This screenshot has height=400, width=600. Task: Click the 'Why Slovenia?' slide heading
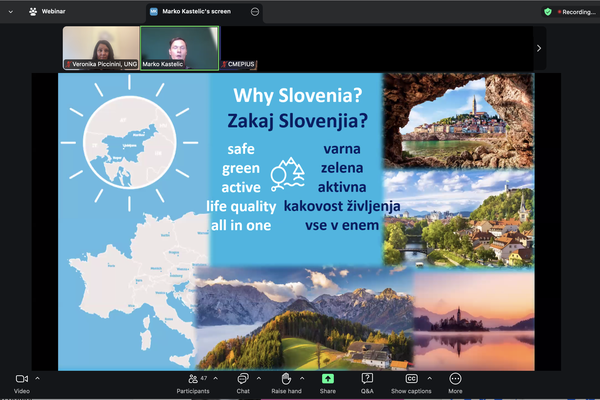(x=298, y=96)
